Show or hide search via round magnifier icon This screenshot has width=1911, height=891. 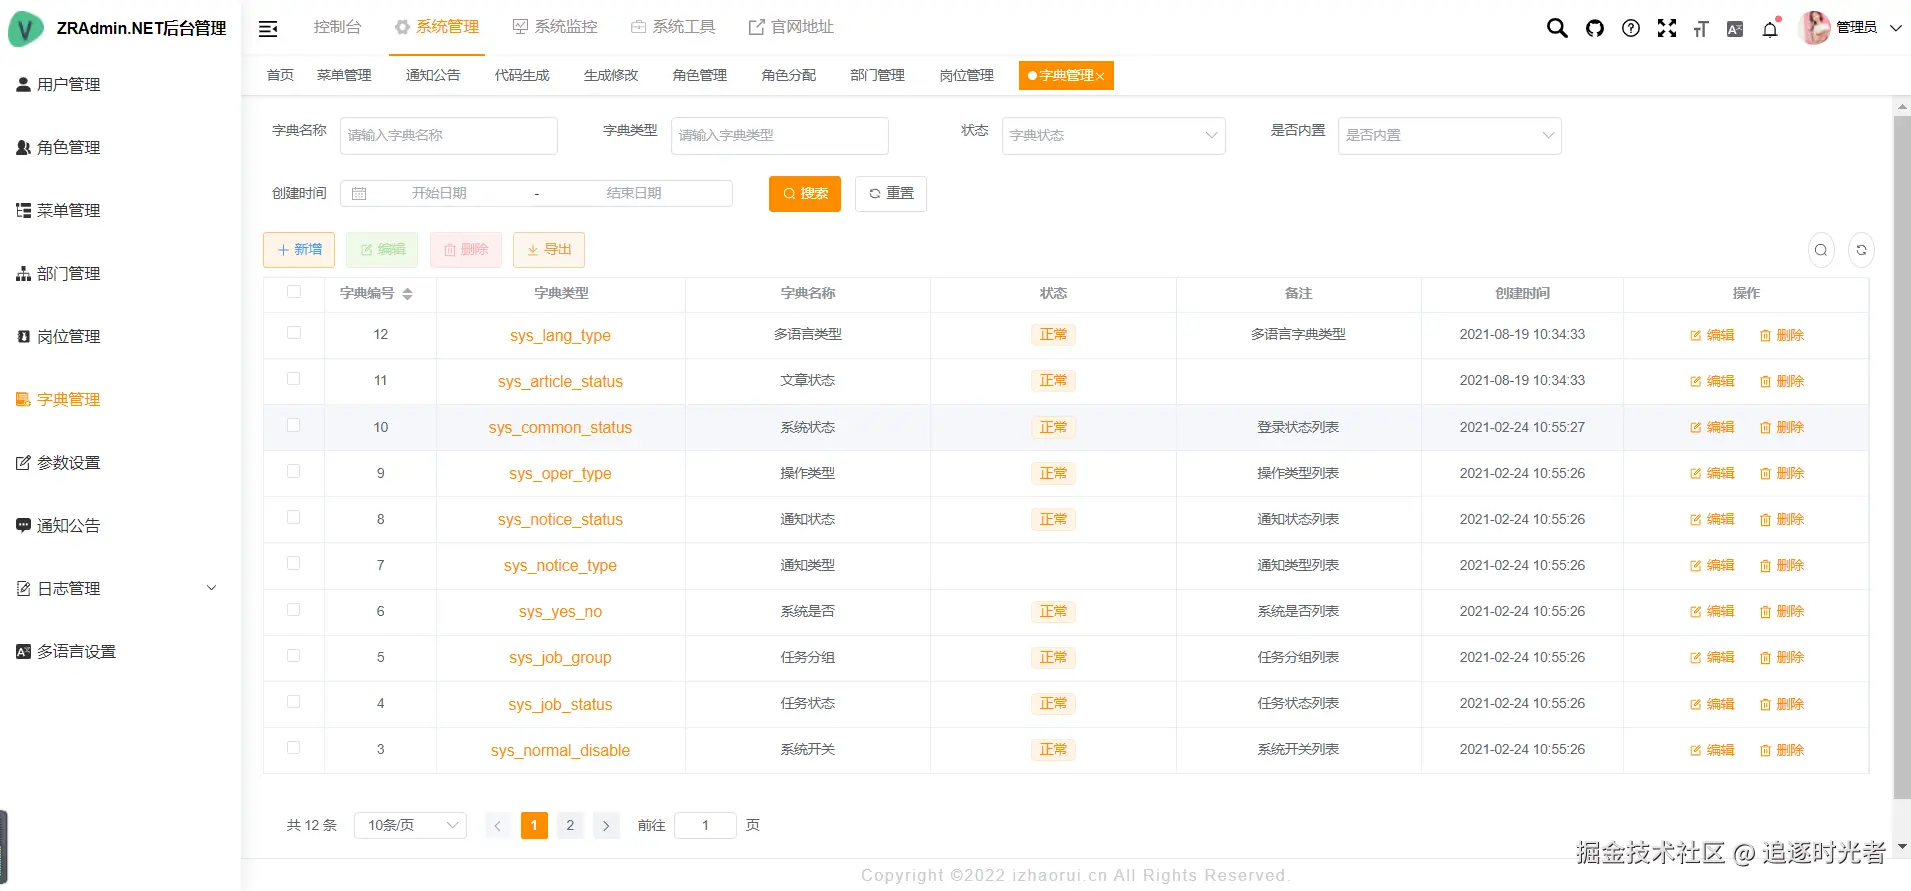pos(1821,250)
